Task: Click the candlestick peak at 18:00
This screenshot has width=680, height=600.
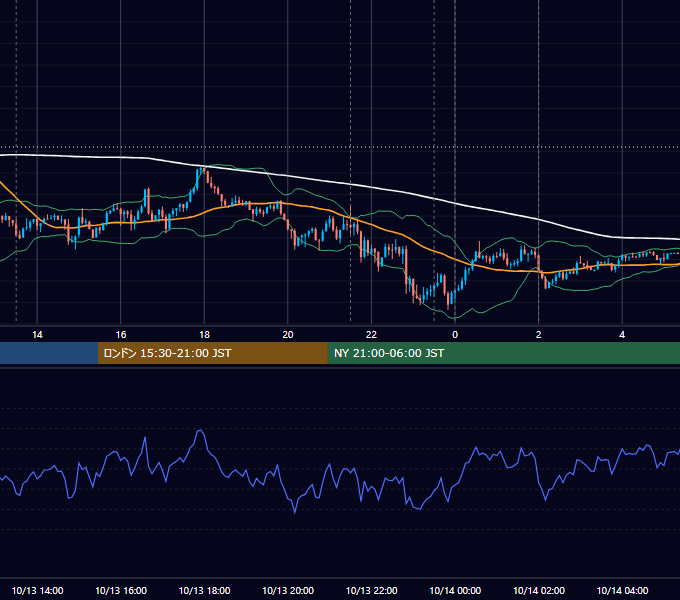Action: point(202,170)
